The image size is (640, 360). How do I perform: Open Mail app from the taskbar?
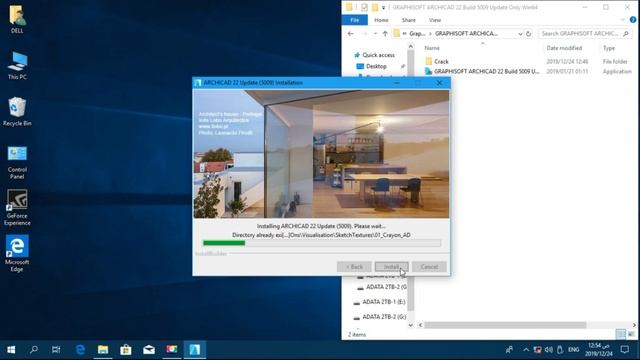pos(149,350)
